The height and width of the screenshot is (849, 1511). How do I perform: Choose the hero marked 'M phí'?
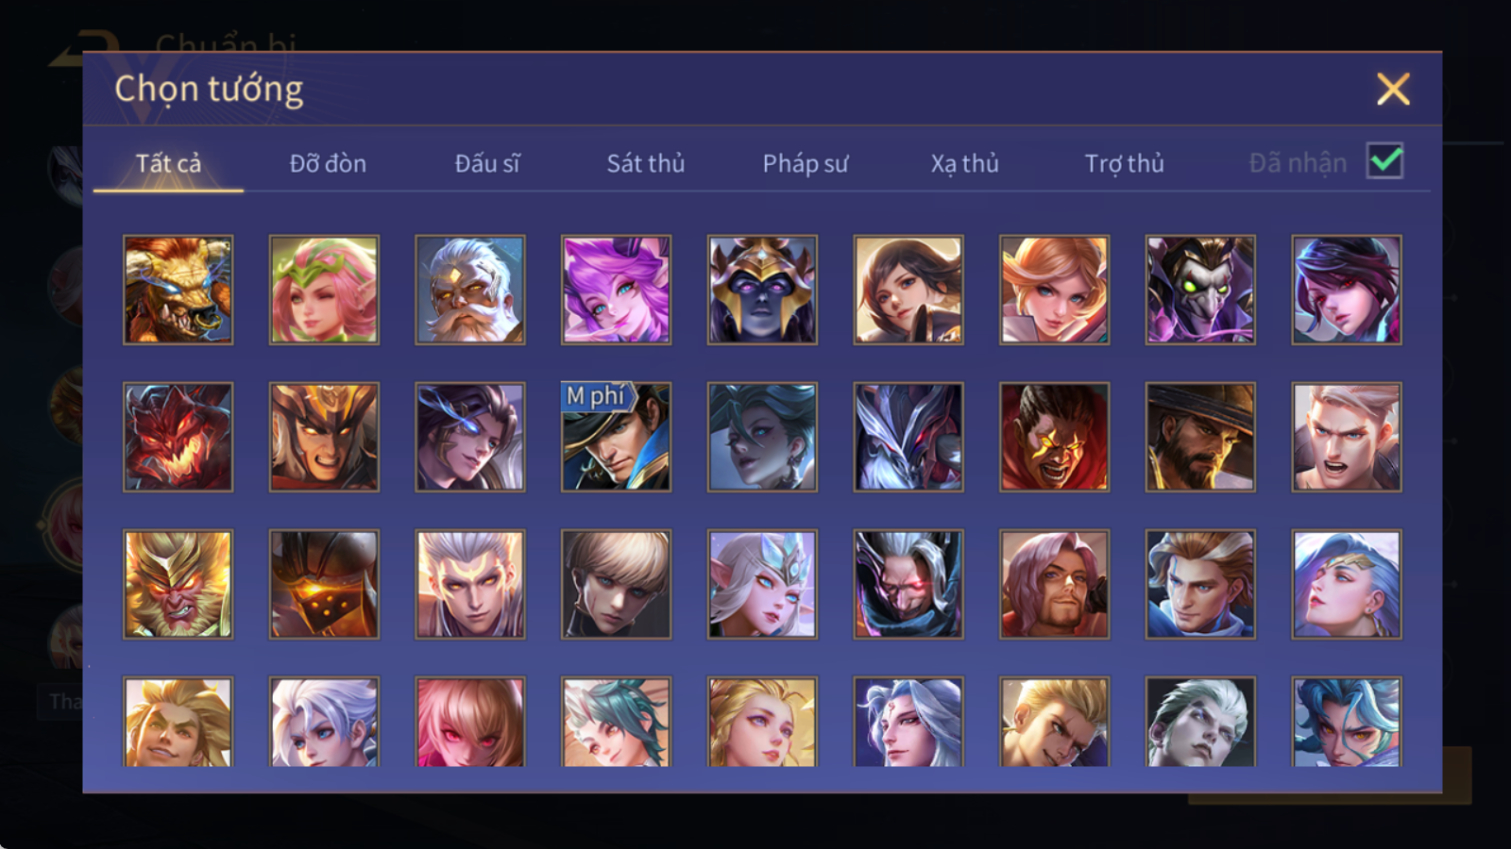click(x=616, y=437)
